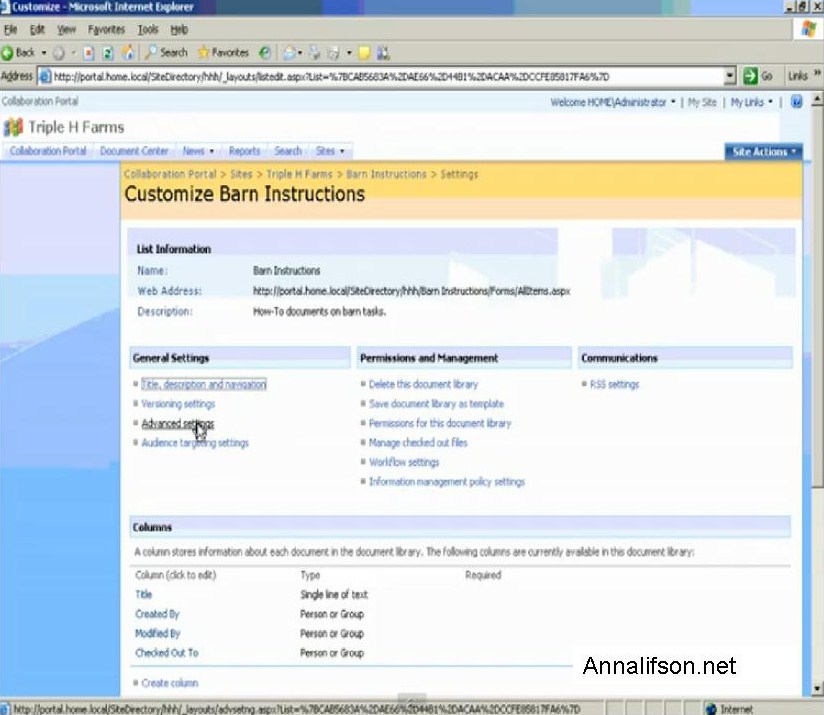
Task: Open the Search toolbar button
Action: (x=166, y=53)
